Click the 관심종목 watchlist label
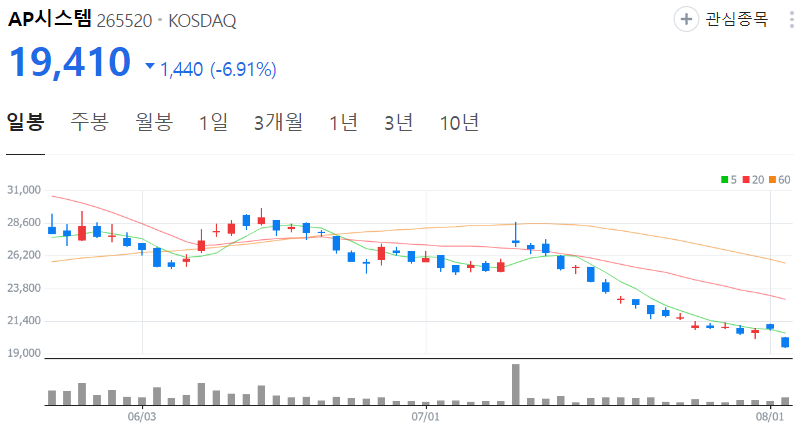The image size is (803, 427). coord(737,19)
